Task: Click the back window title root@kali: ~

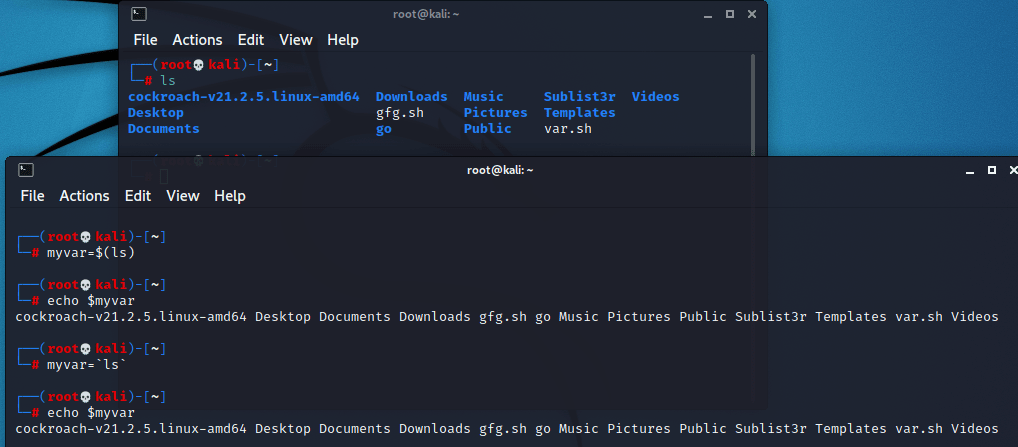Action: pyautogui.click(x=426, y=14)
